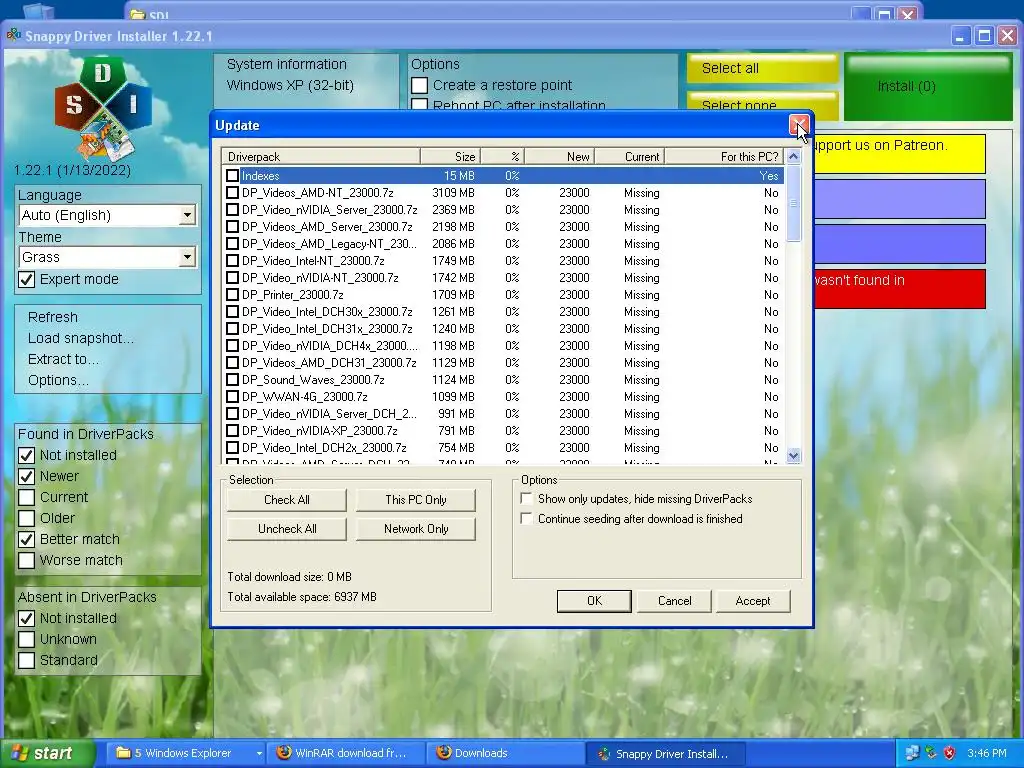
Task: Sort by % column header
Action: coord(502,157)
